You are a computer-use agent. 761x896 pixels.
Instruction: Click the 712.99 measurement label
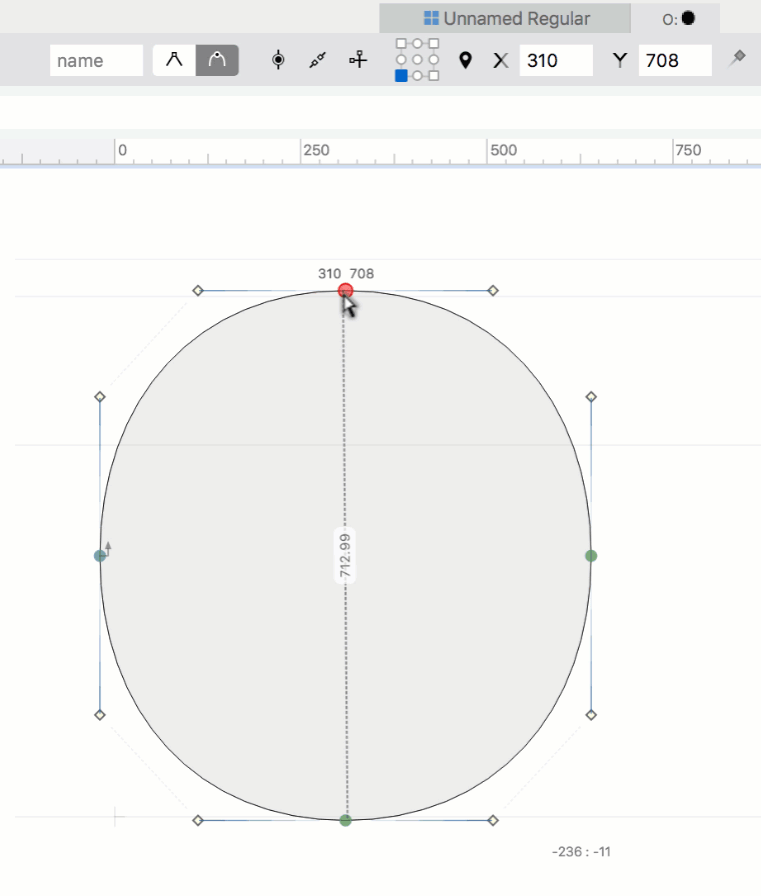(x=345, y=555)
